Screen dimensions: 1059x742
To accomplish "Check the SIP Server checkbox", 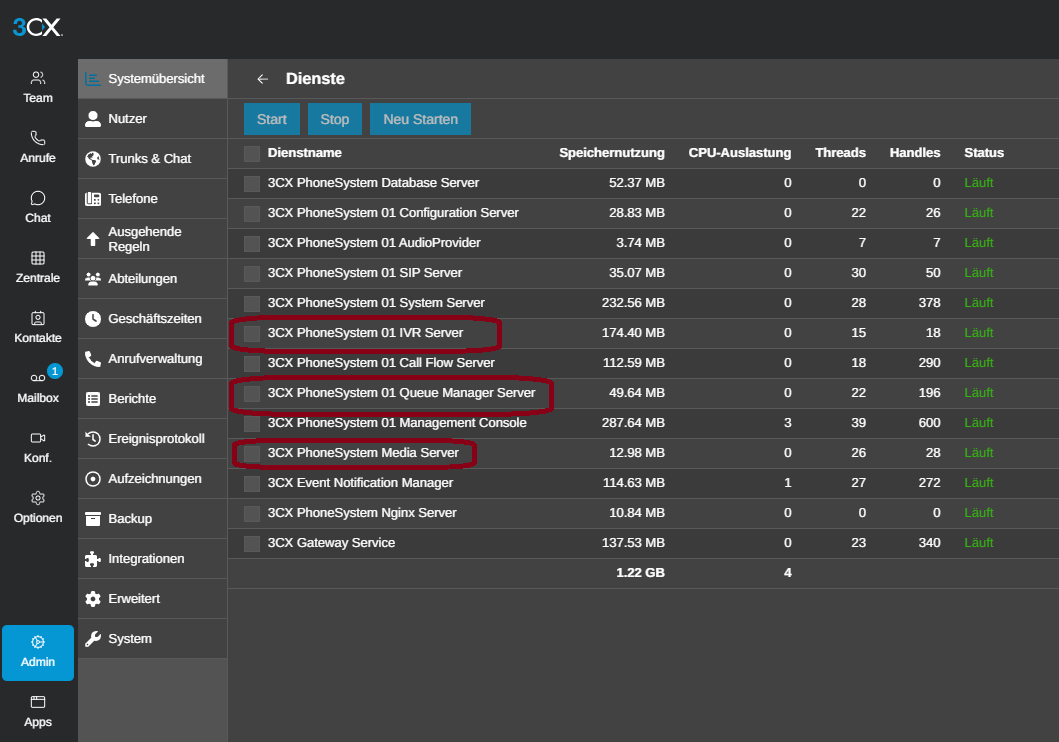I will click(252, 273).
